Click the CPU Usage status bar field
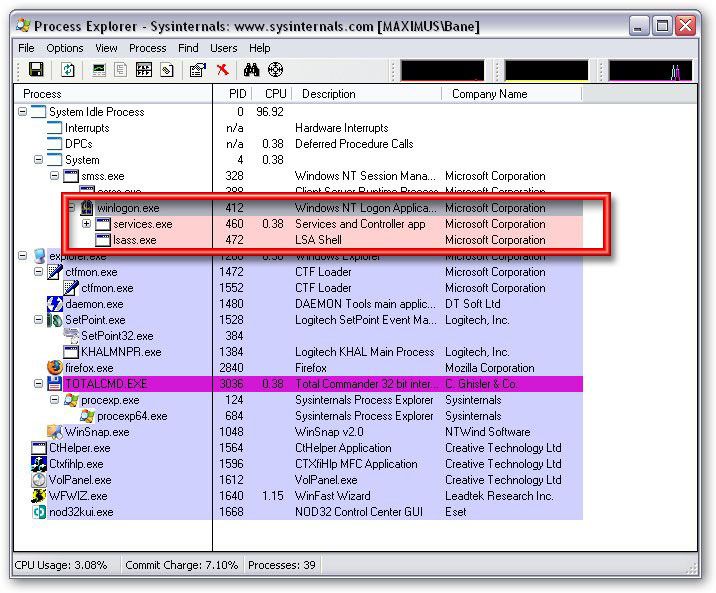 click(67, 565)
